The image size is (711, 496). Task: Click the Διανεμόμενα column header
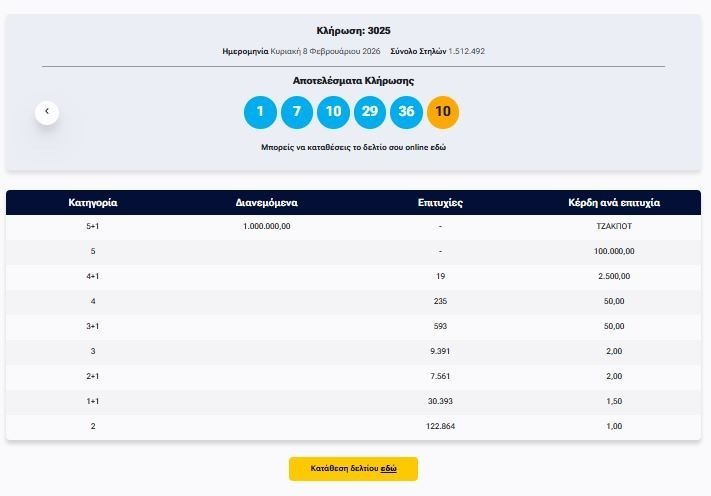click(266, 202)
